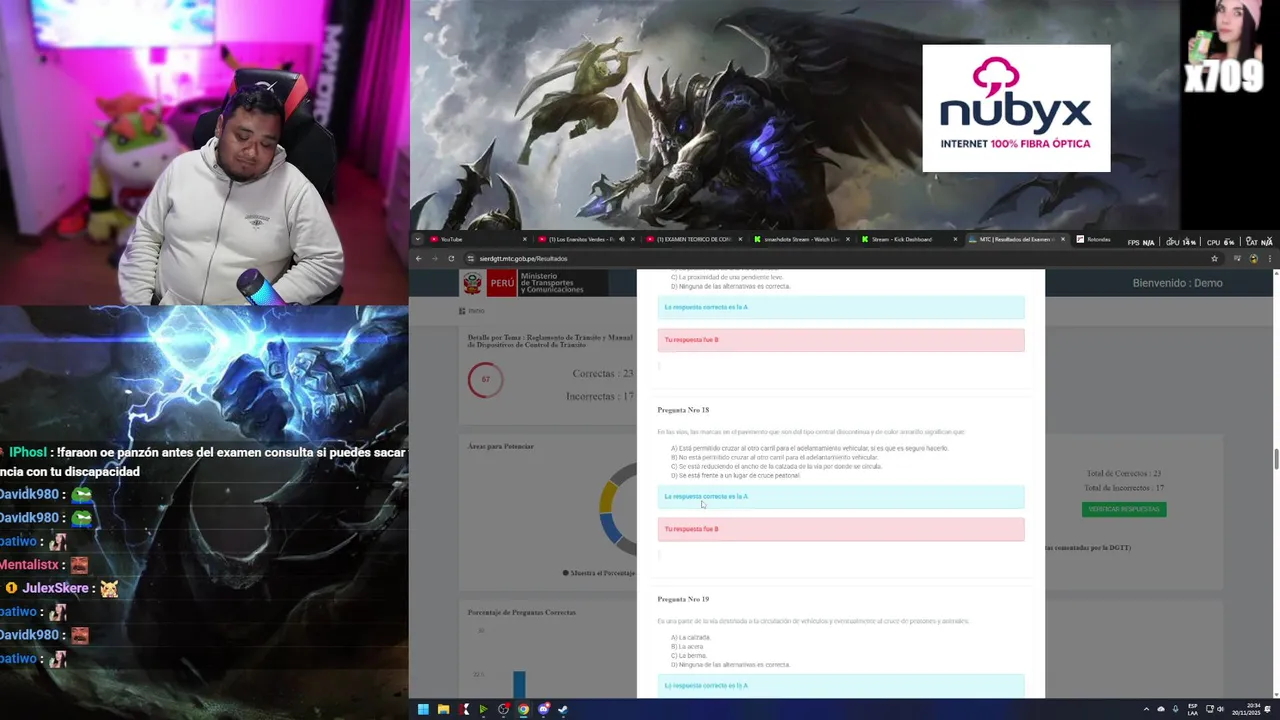Open the Windows Start menu
Image resolution: width=1280 pixels, height=720 pixels.
(423, 709)
